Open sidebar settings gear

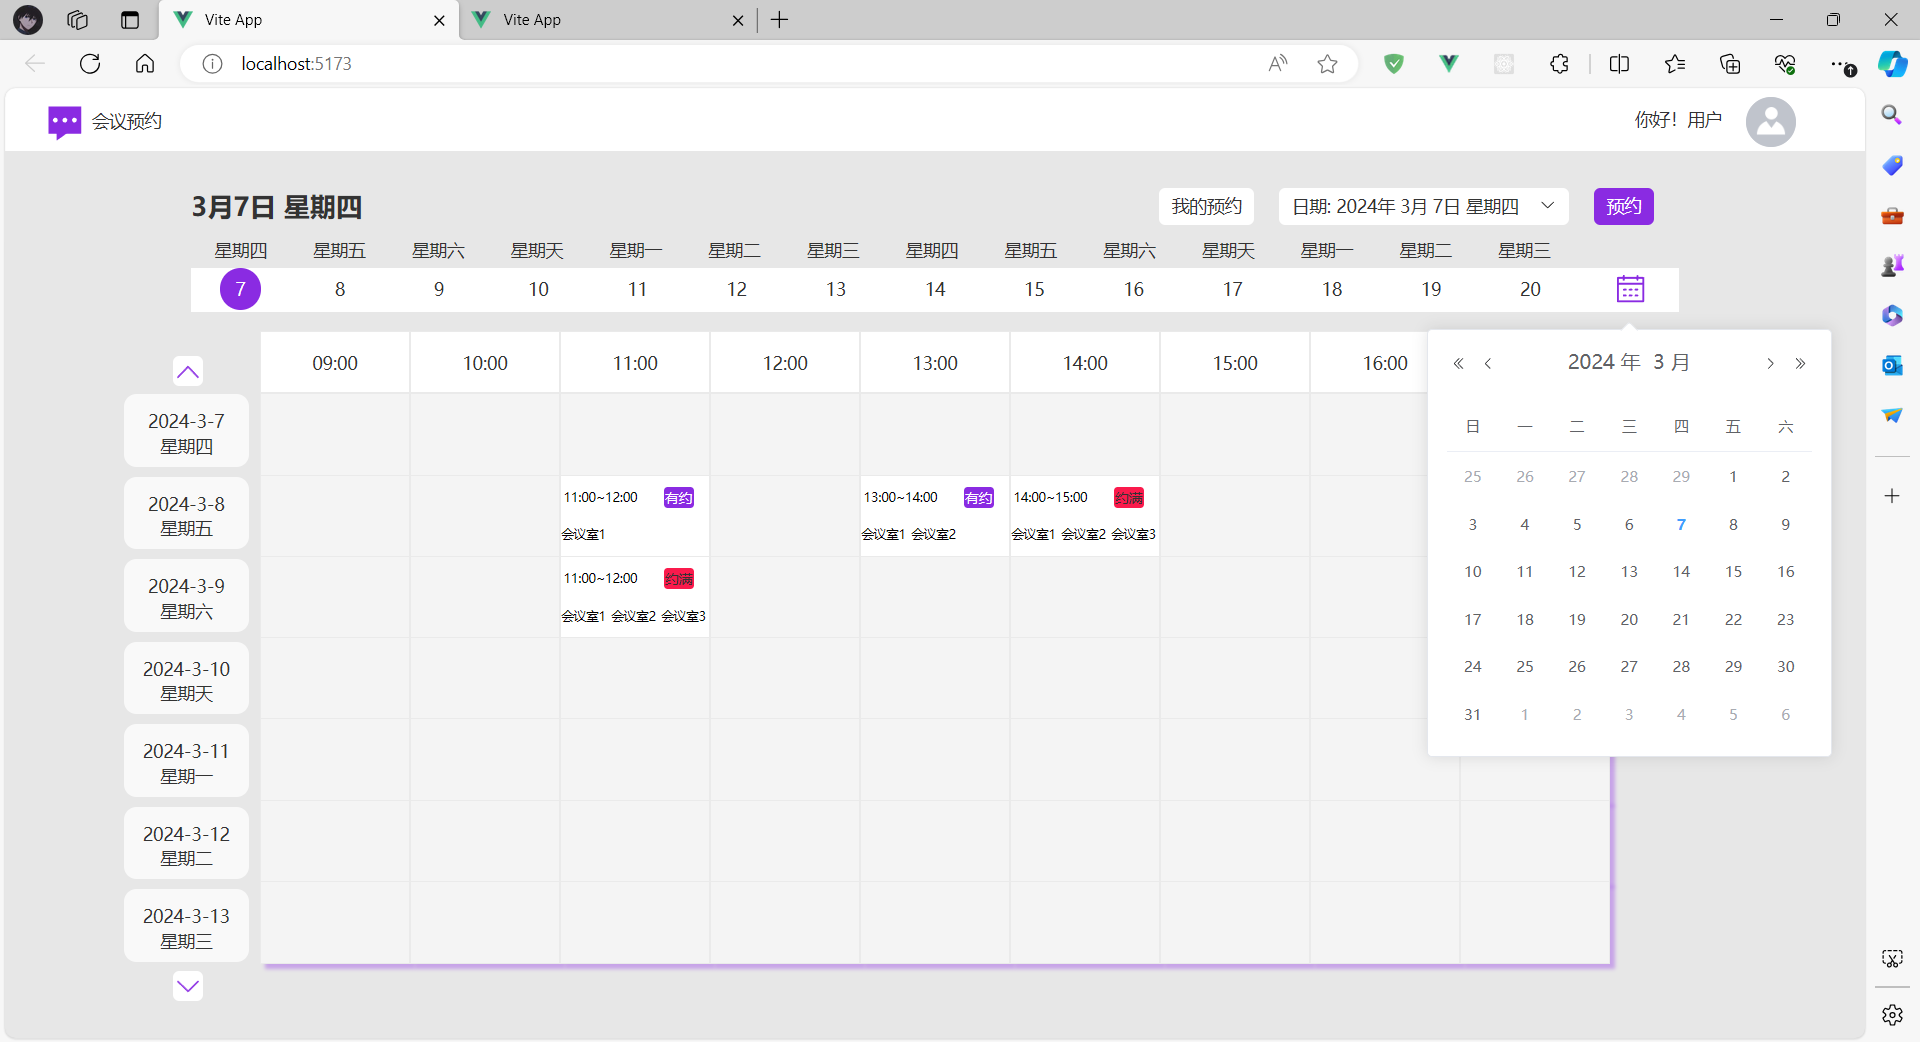point(1892,1015)
